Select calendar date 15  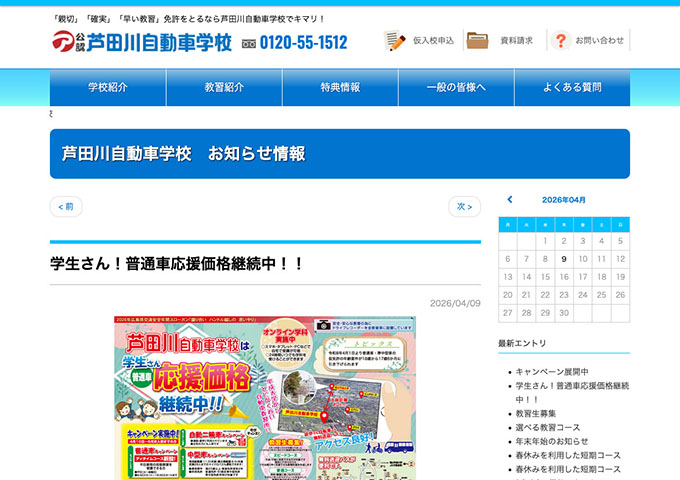point(545,277)
